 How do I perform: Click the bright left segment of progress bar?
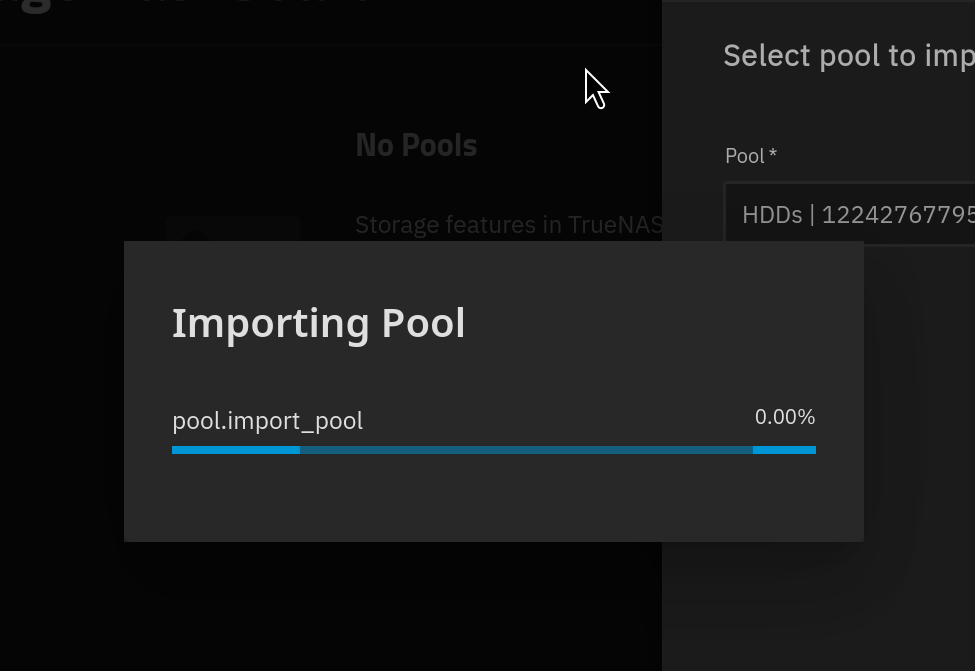[236, 450]
